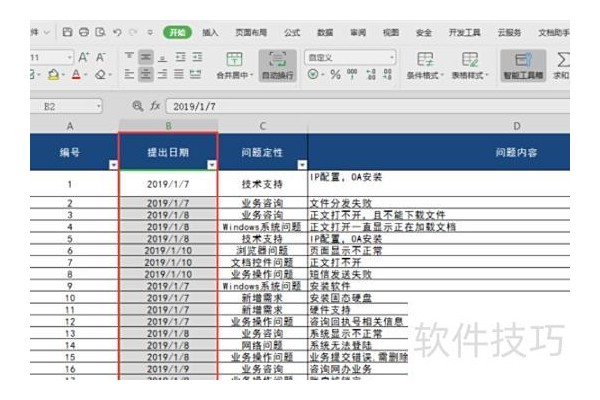Open the 编号 filter dropdown
Viewport: 600px width, 400px height.
point(113,165)
